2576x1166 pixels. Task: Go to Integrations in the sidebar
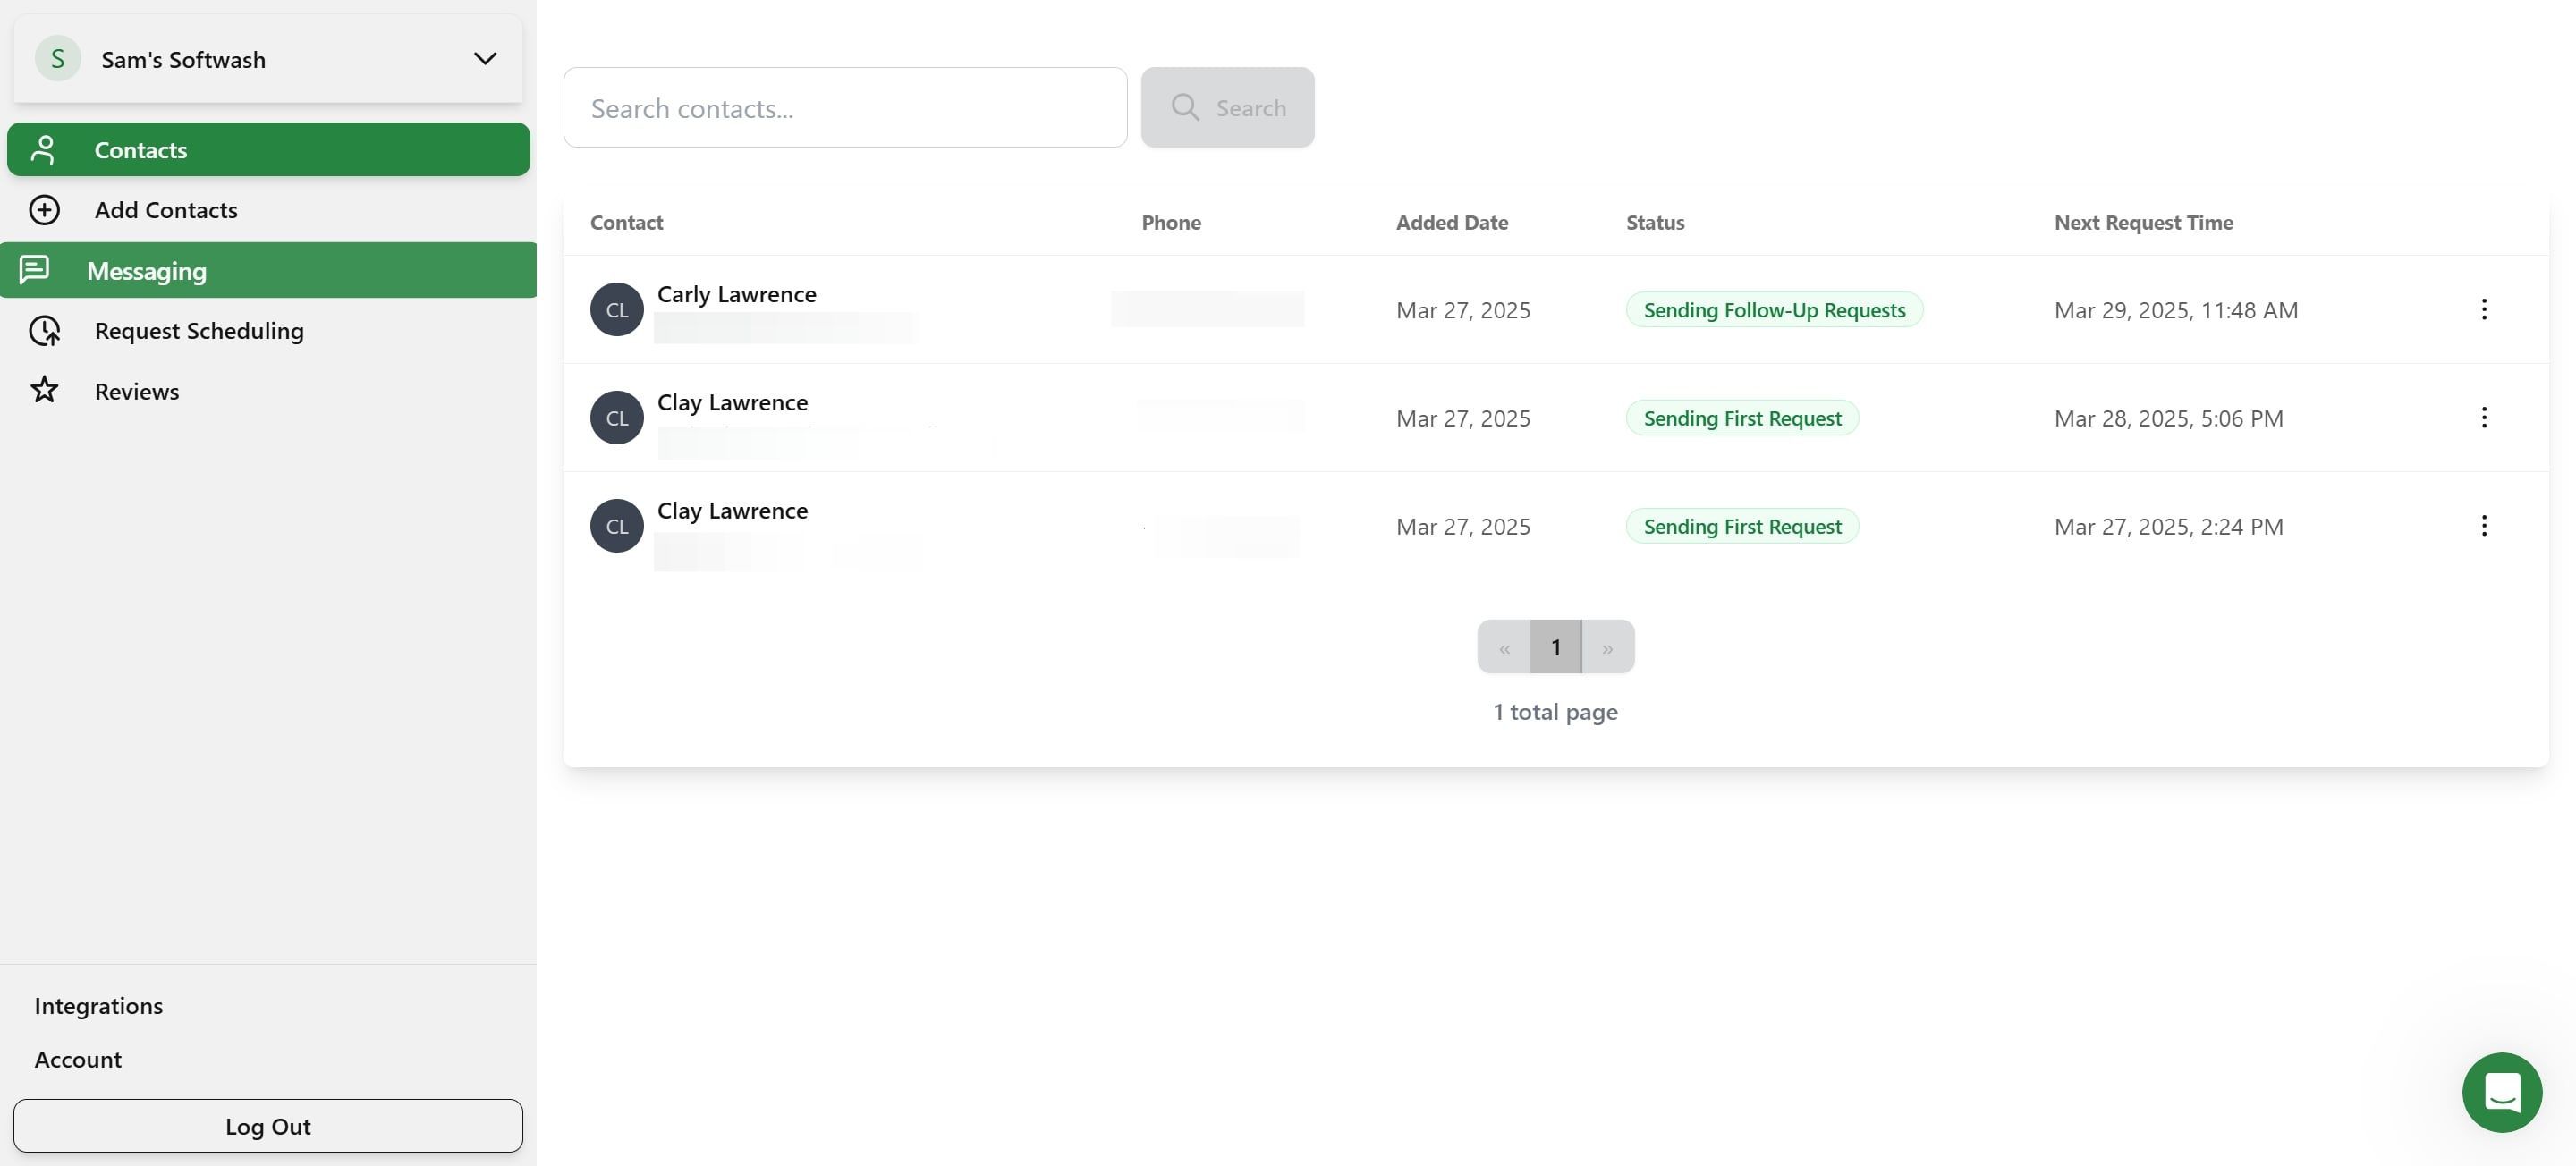pos(98,1006)
